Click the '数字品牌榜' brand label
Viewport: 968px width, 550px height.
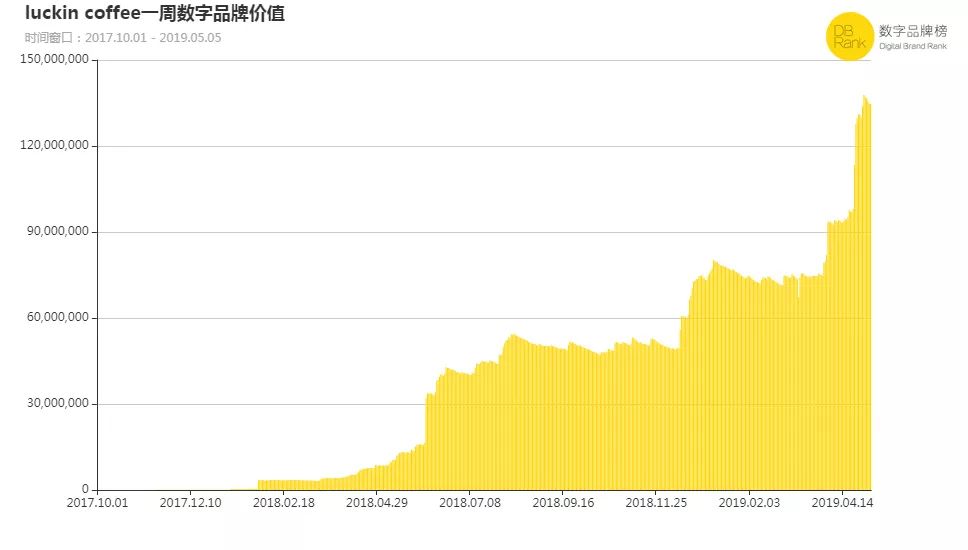click(912, 31)
